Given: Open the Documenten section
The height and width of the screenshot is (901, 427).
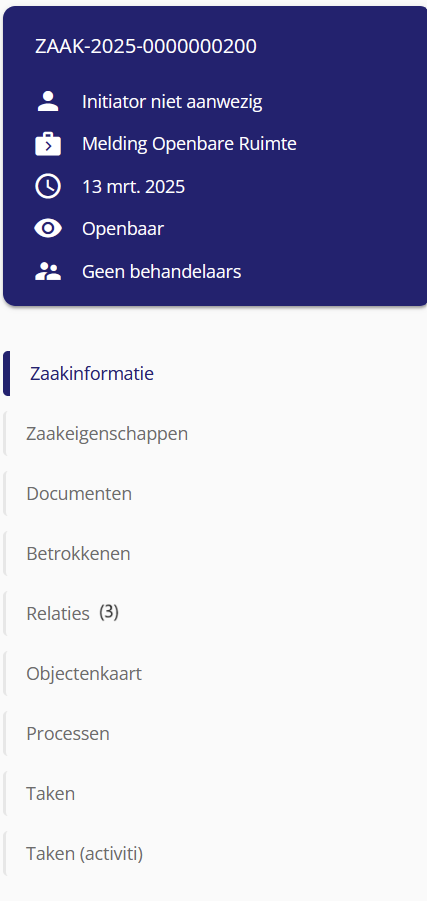Looking at the screenshot, I should tap(215, 494).
